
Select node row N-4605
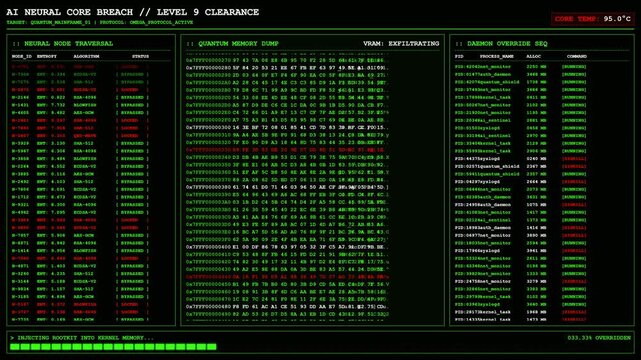[x=80, y=113]
